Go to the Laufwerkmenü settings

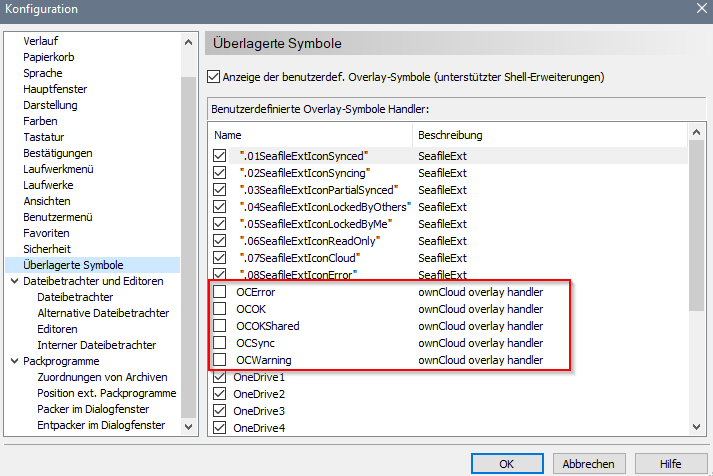point(60,169)
